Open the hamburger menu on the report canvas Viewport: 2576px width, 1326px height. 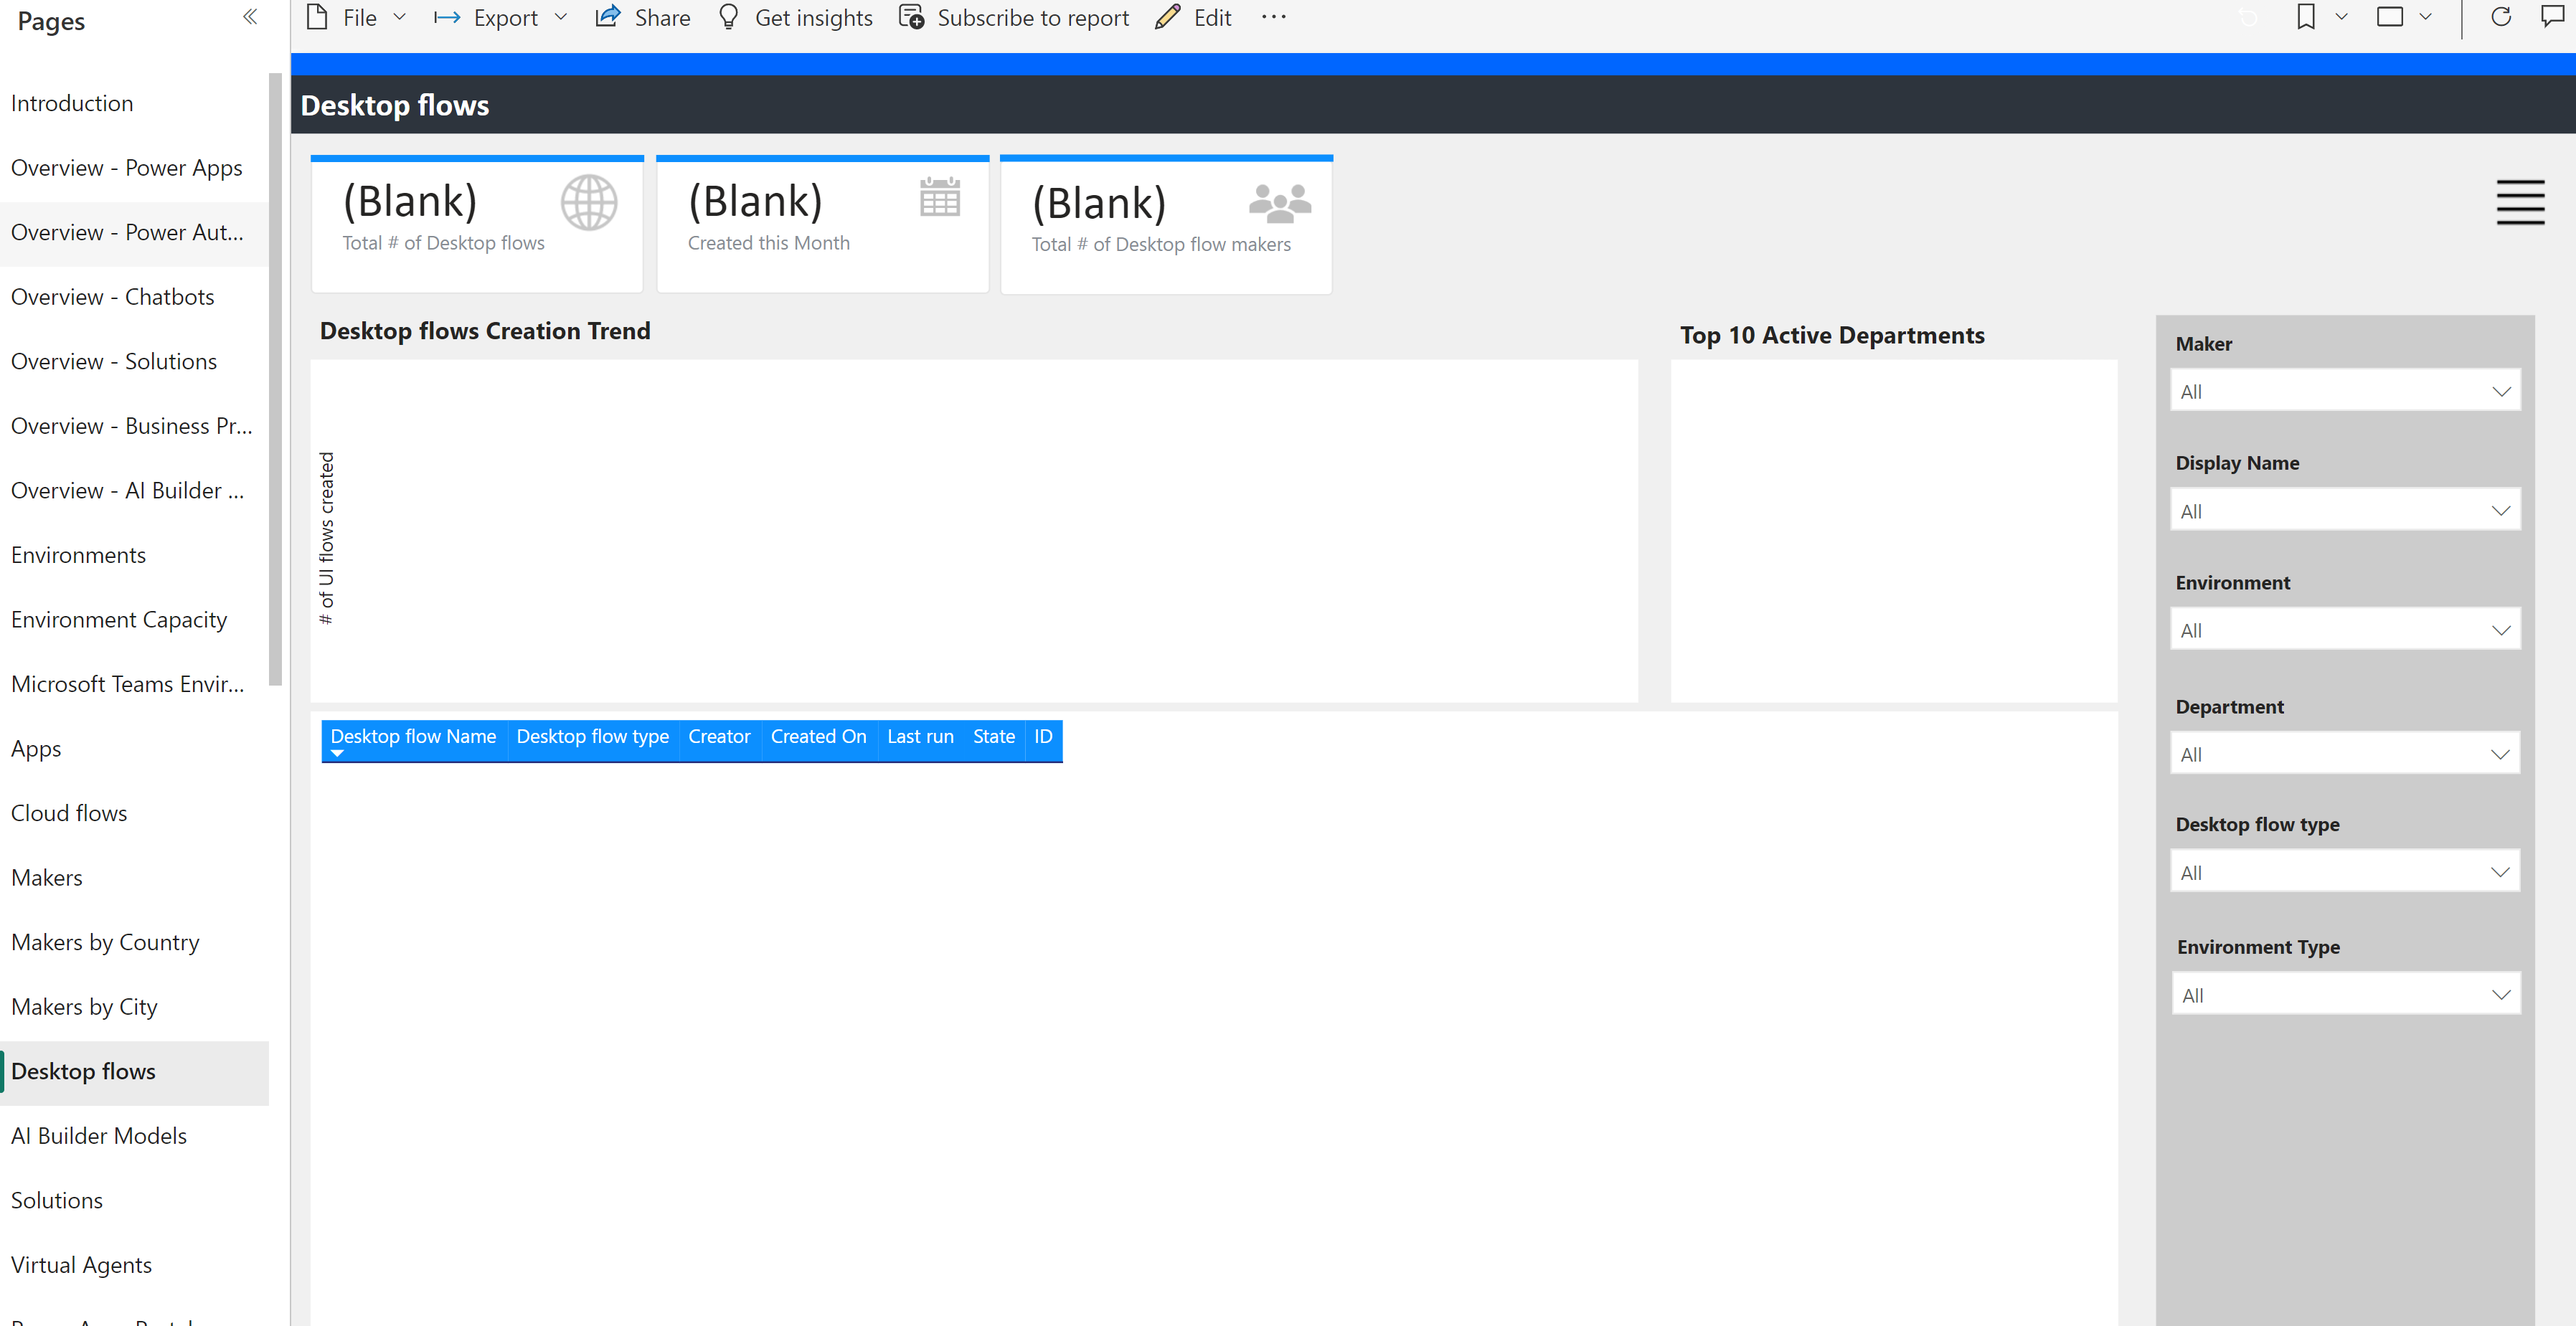point(2521,203)
